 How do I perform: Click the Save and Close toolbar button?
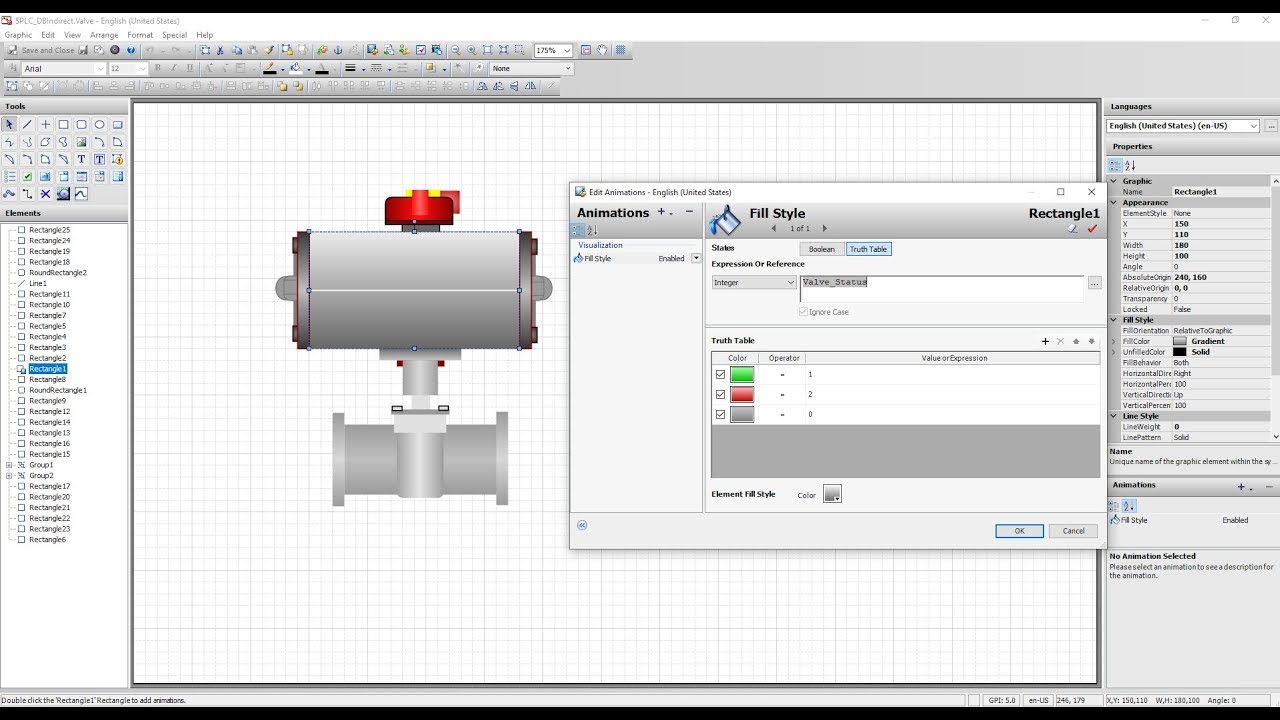(42, 50)
